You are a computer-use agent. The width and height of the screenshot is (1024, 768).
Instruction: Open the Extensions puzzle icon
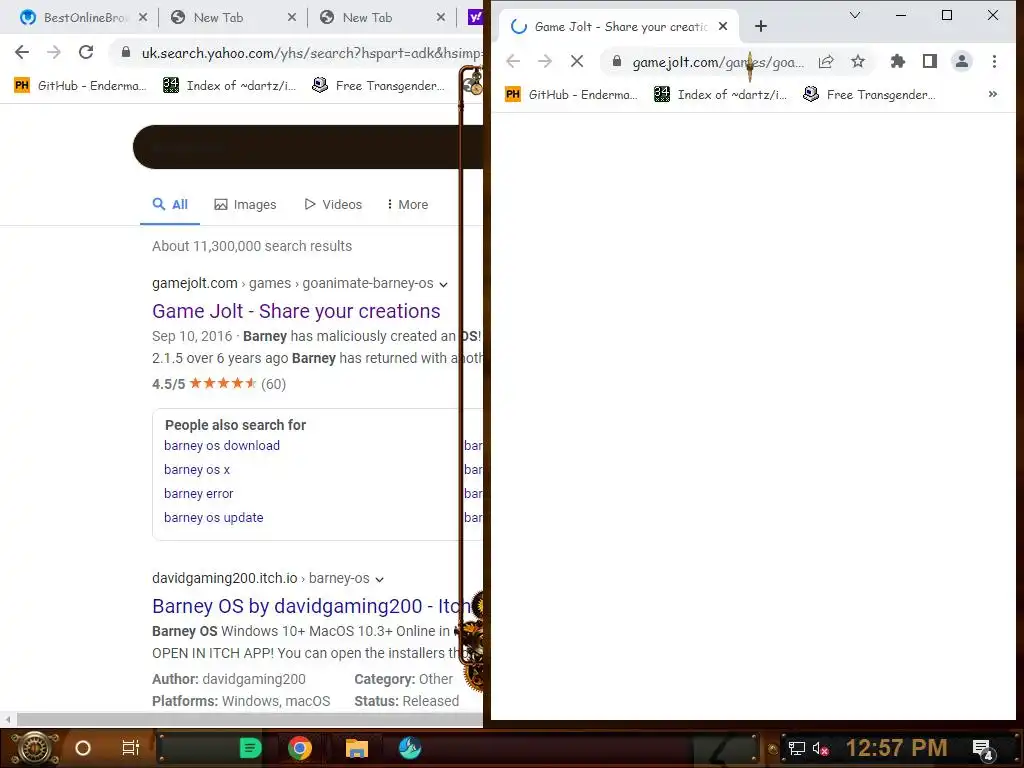[x=898, y=61]
